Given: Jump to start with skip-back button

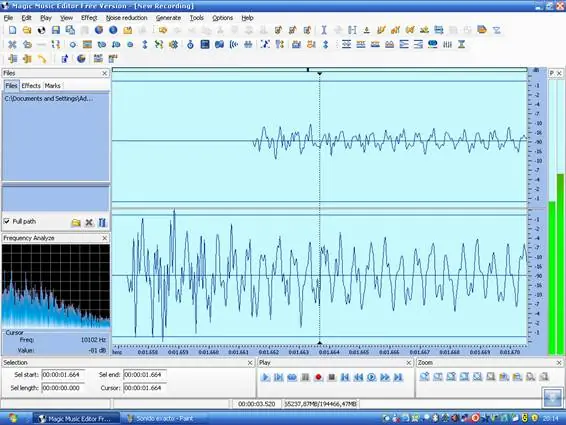Looking at the screenshot, I should click(345, 377).
